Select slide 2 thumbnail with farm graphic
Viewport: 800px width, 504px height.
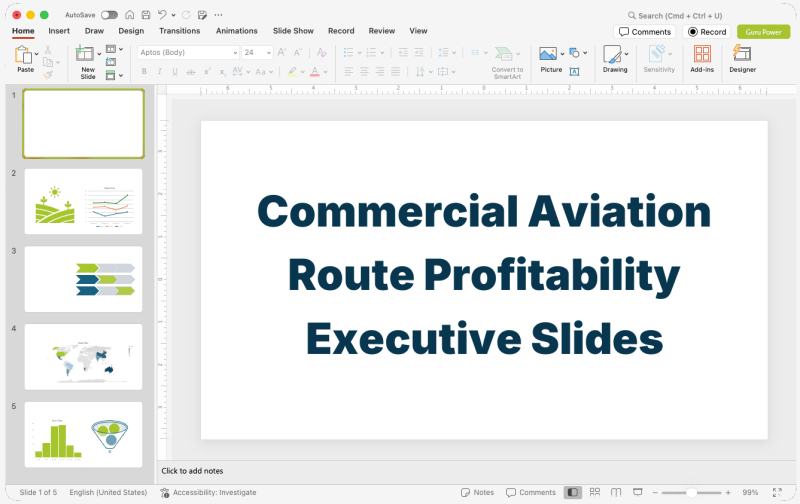84,201
